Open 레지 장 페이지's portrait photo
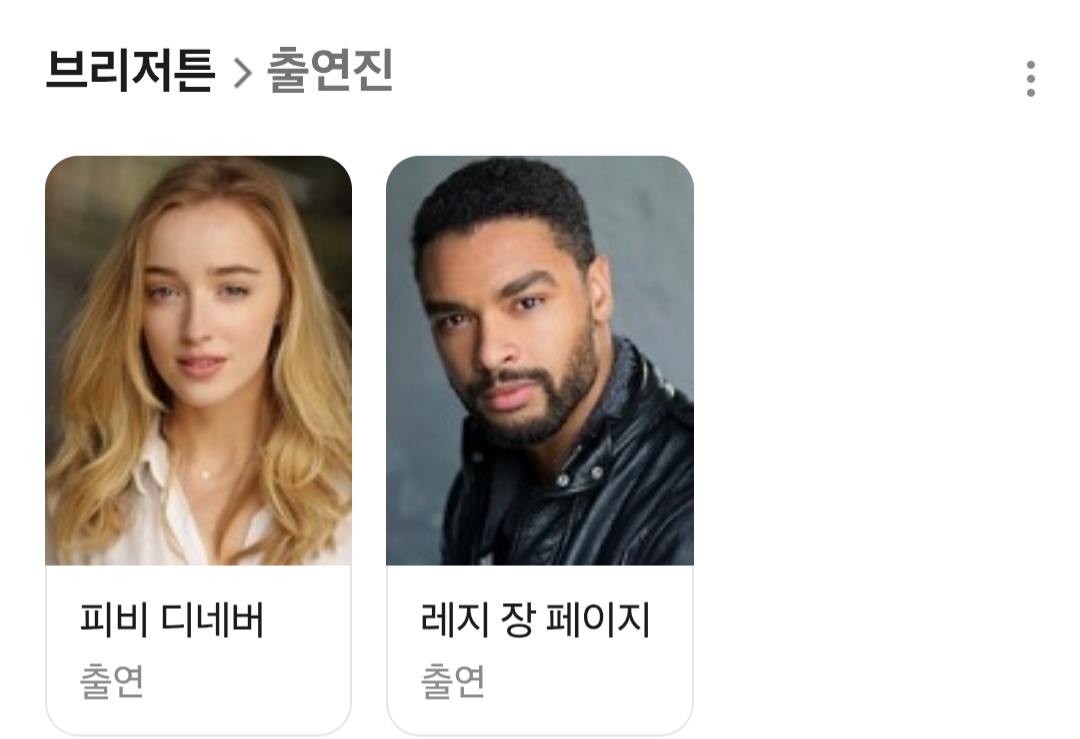Image resolution: width=1080 pixels, height=739 pixels. click(539, 360)
